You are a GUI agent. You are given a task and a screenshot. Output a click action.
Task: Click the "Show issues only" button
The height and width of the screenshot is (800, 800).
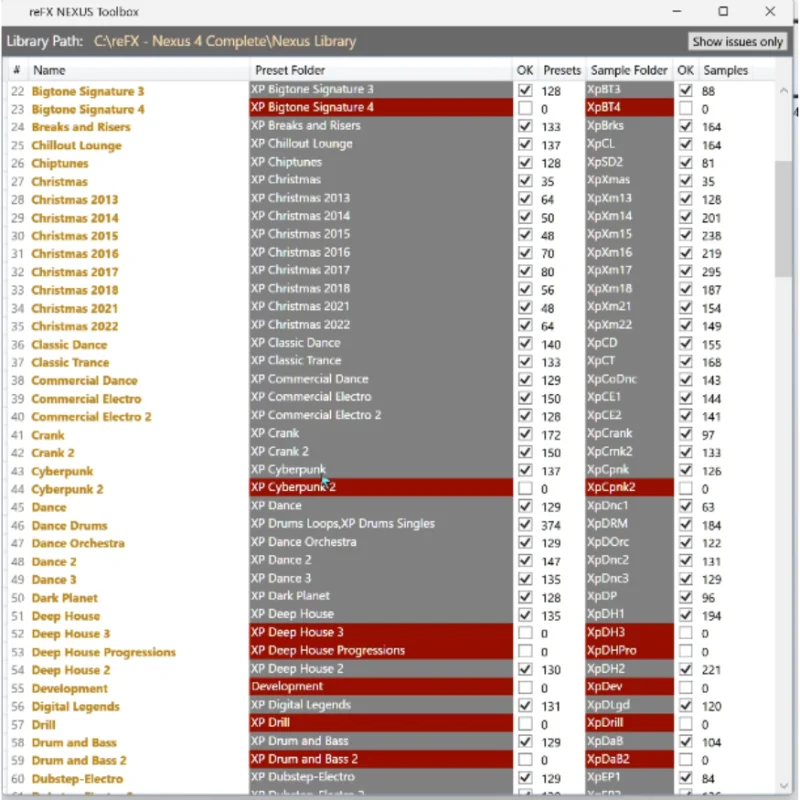(737, 42)
